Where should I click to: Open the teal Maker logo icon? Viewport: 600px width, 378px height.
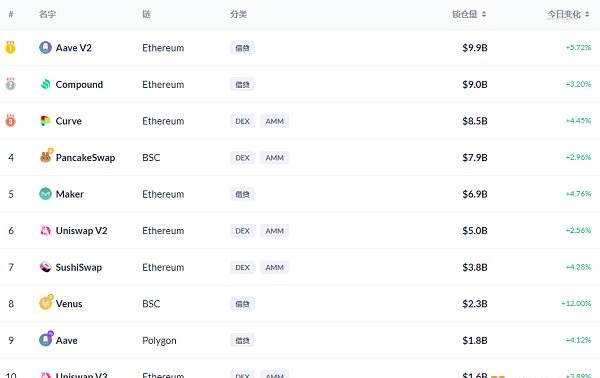(45, 194)
